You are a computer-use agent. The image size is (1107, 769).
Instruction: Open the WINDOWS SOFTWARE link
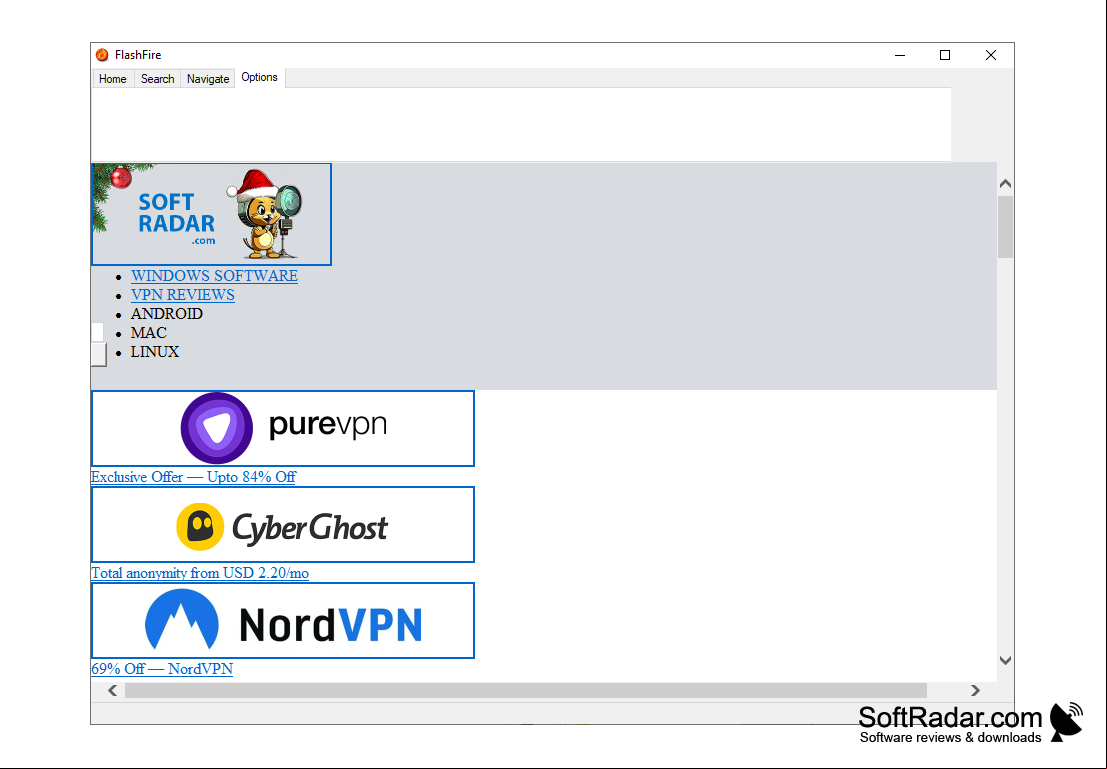click(214, 276)
